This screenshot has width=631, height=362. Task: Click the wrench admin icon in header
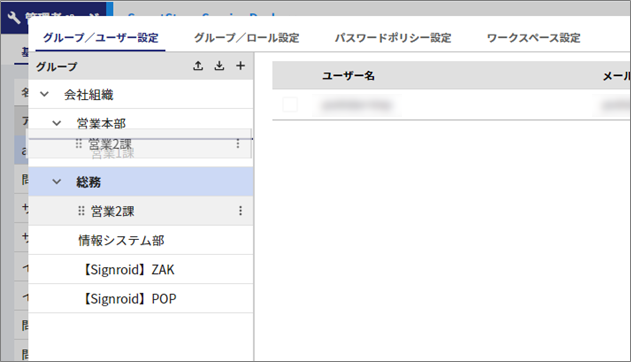(x=14, y=18)
